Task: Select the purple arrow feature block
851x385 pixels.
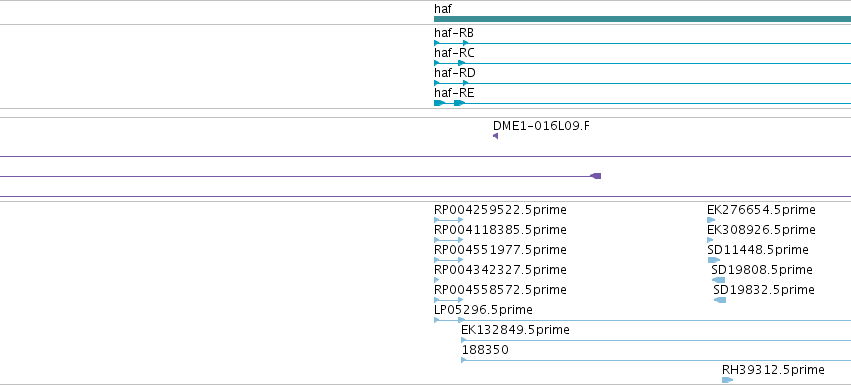Action: tap(596, 176)
